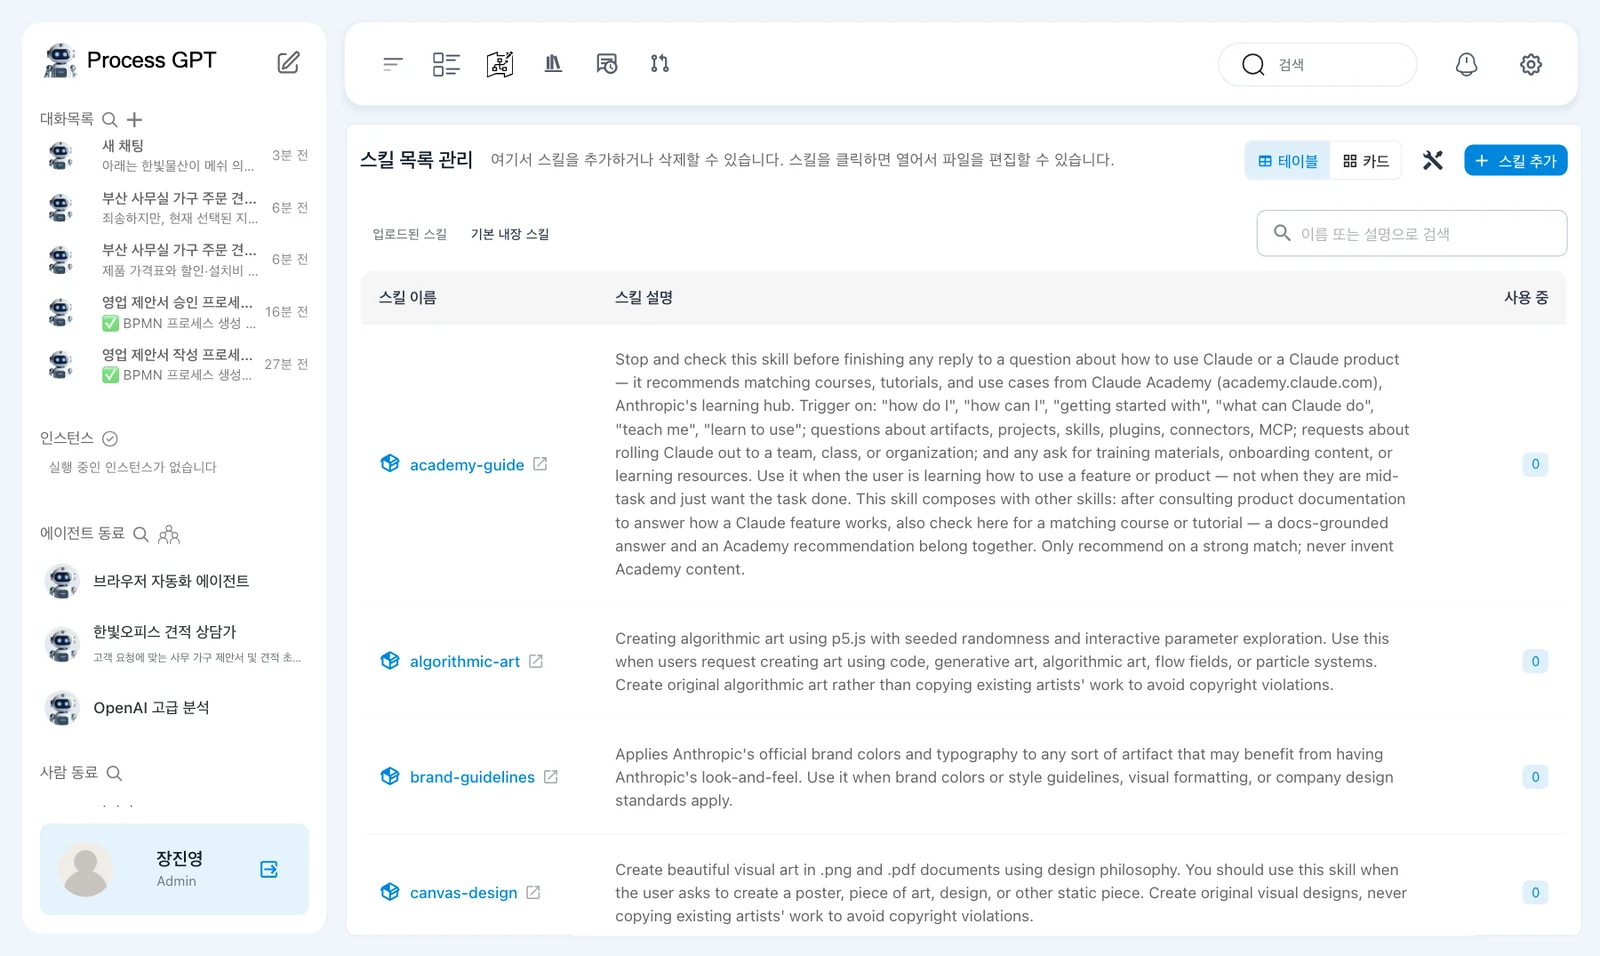
Task: Open the 영업 제안서 작성 conversation
Action: (x=175, y=364)
